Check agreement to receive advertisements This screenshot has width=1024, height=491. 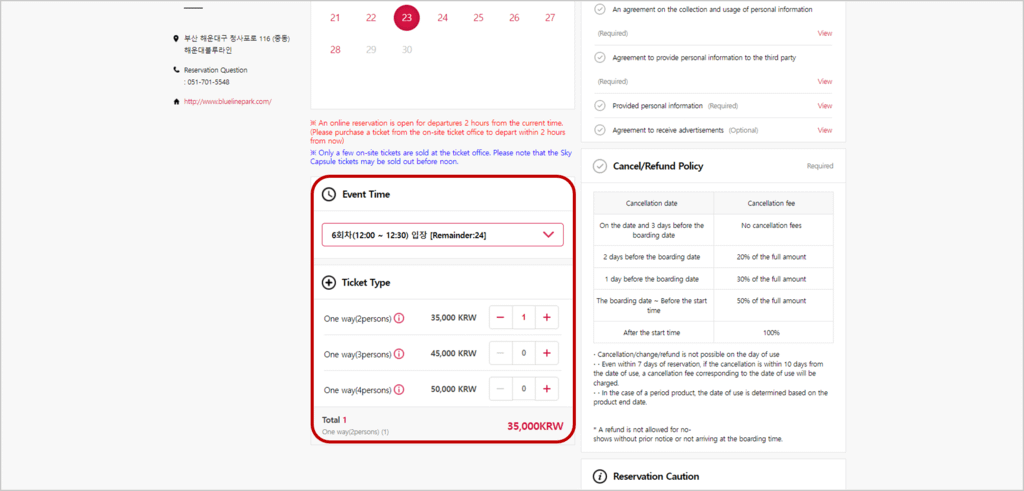point(600,130)
